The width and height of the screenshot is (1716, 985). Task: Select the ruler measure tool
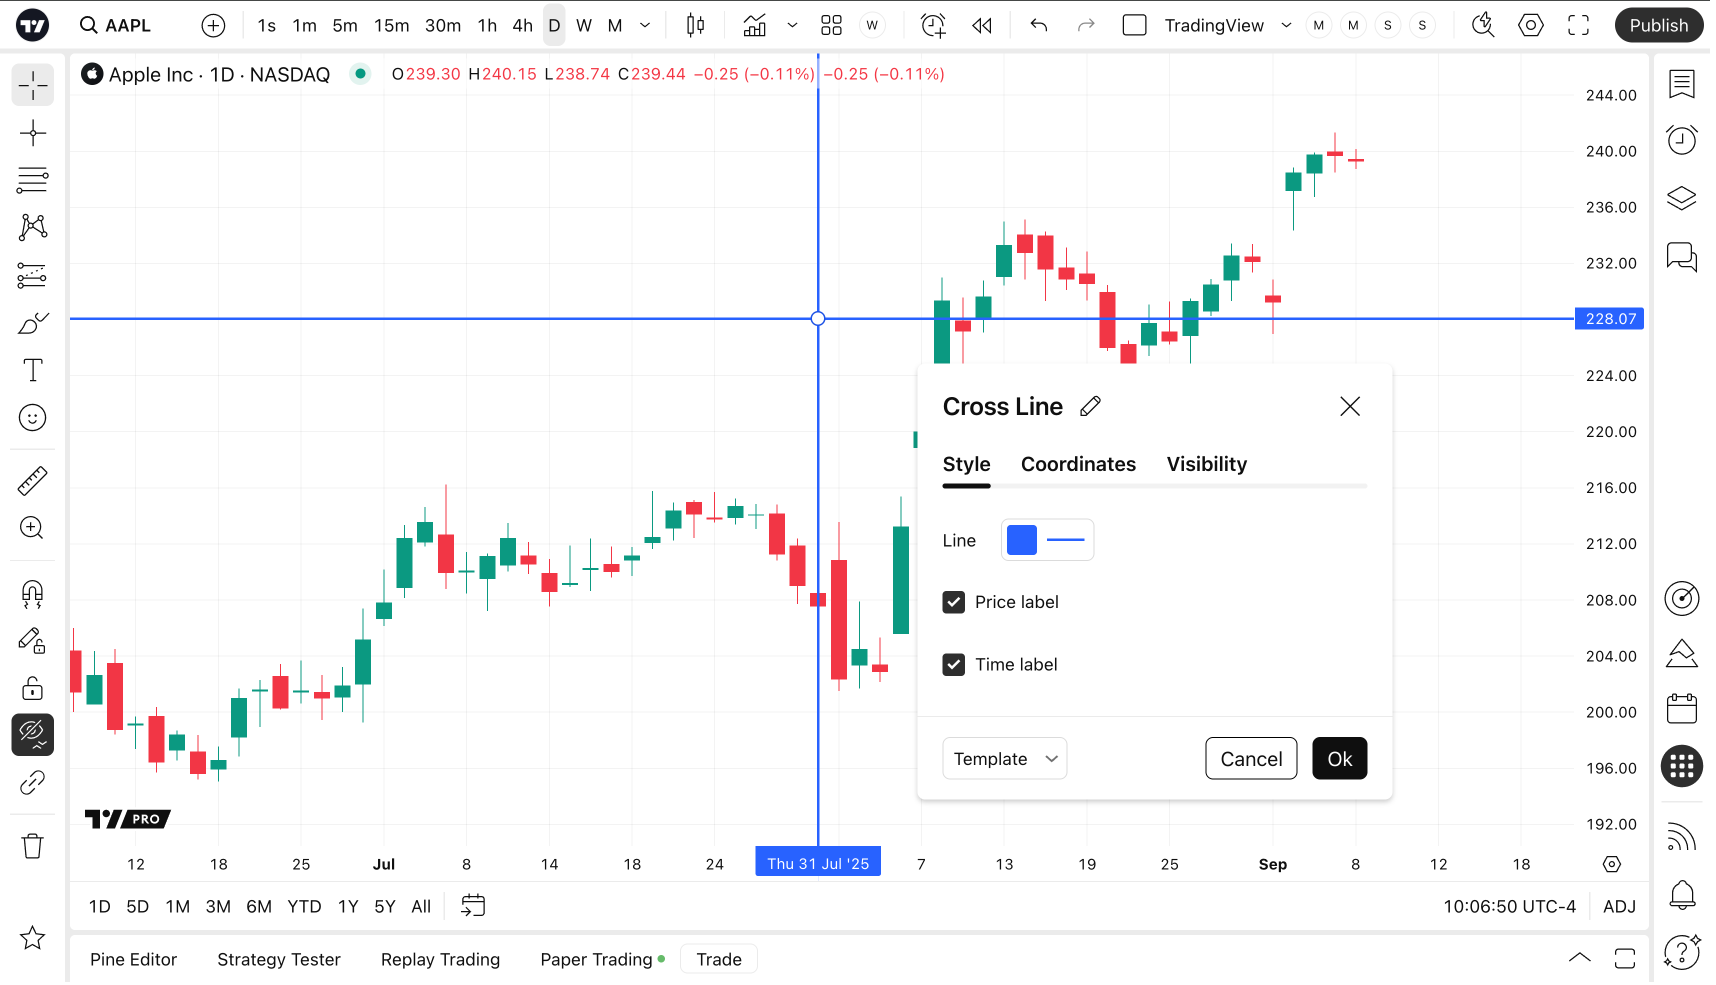[x=33, y=482]
